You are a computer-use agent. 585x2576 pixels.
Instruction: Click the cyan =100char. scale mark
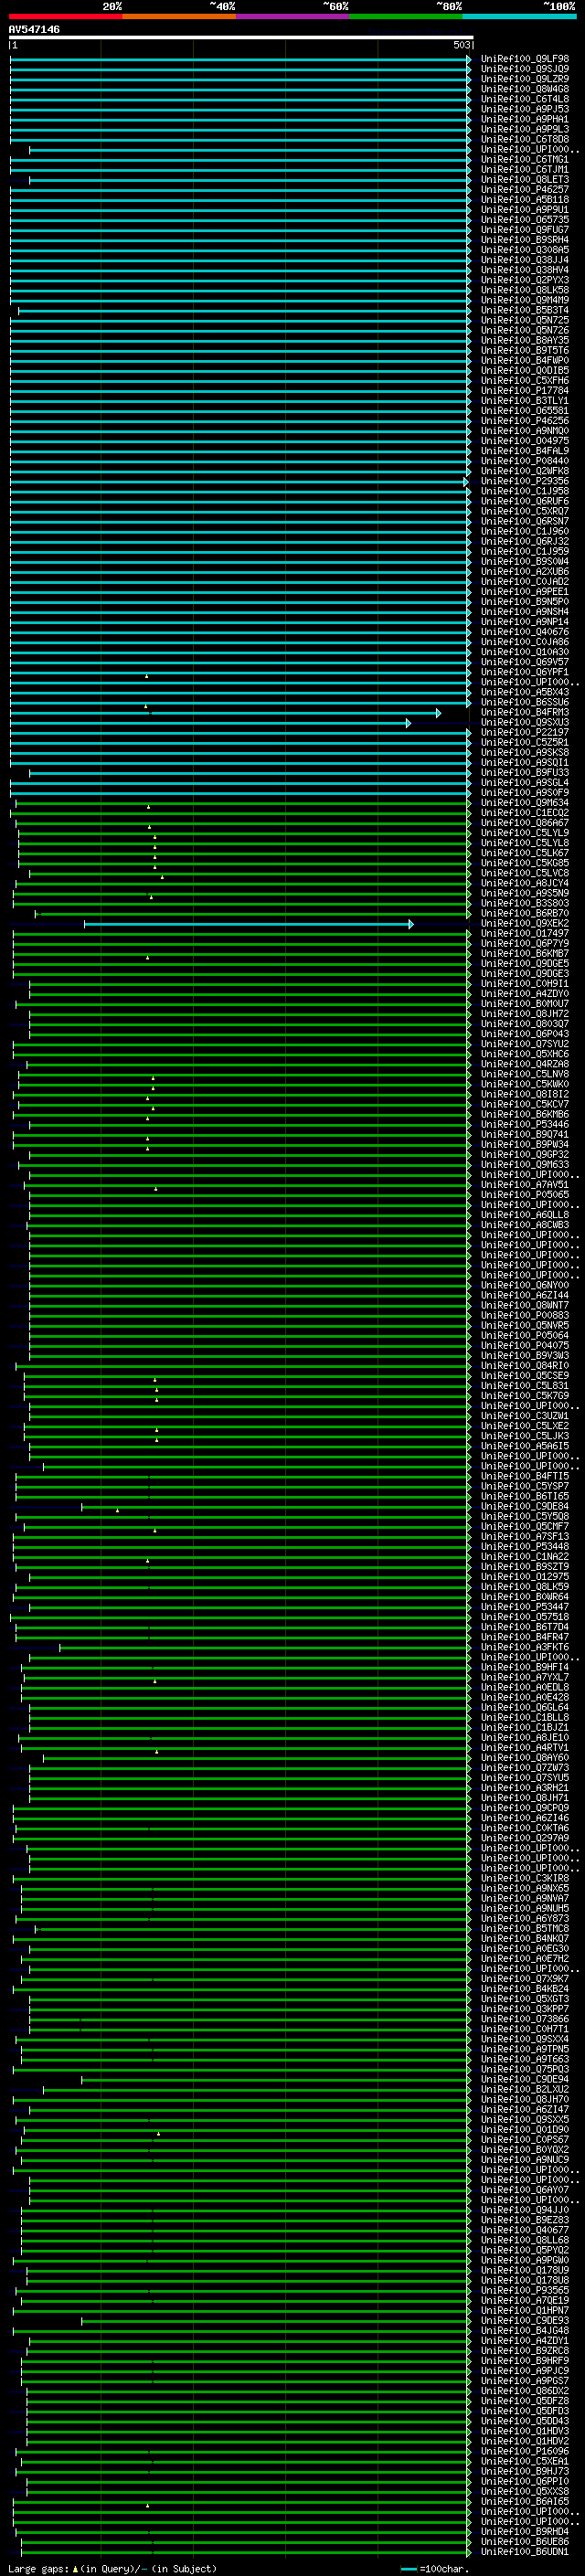point(408,2569)
